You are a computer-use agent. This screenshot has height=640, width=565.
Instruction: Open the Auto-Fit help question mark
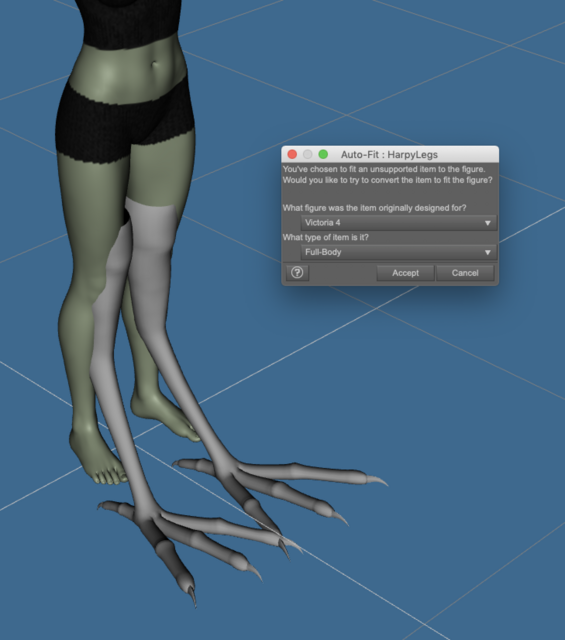click(x=297, y=273)
